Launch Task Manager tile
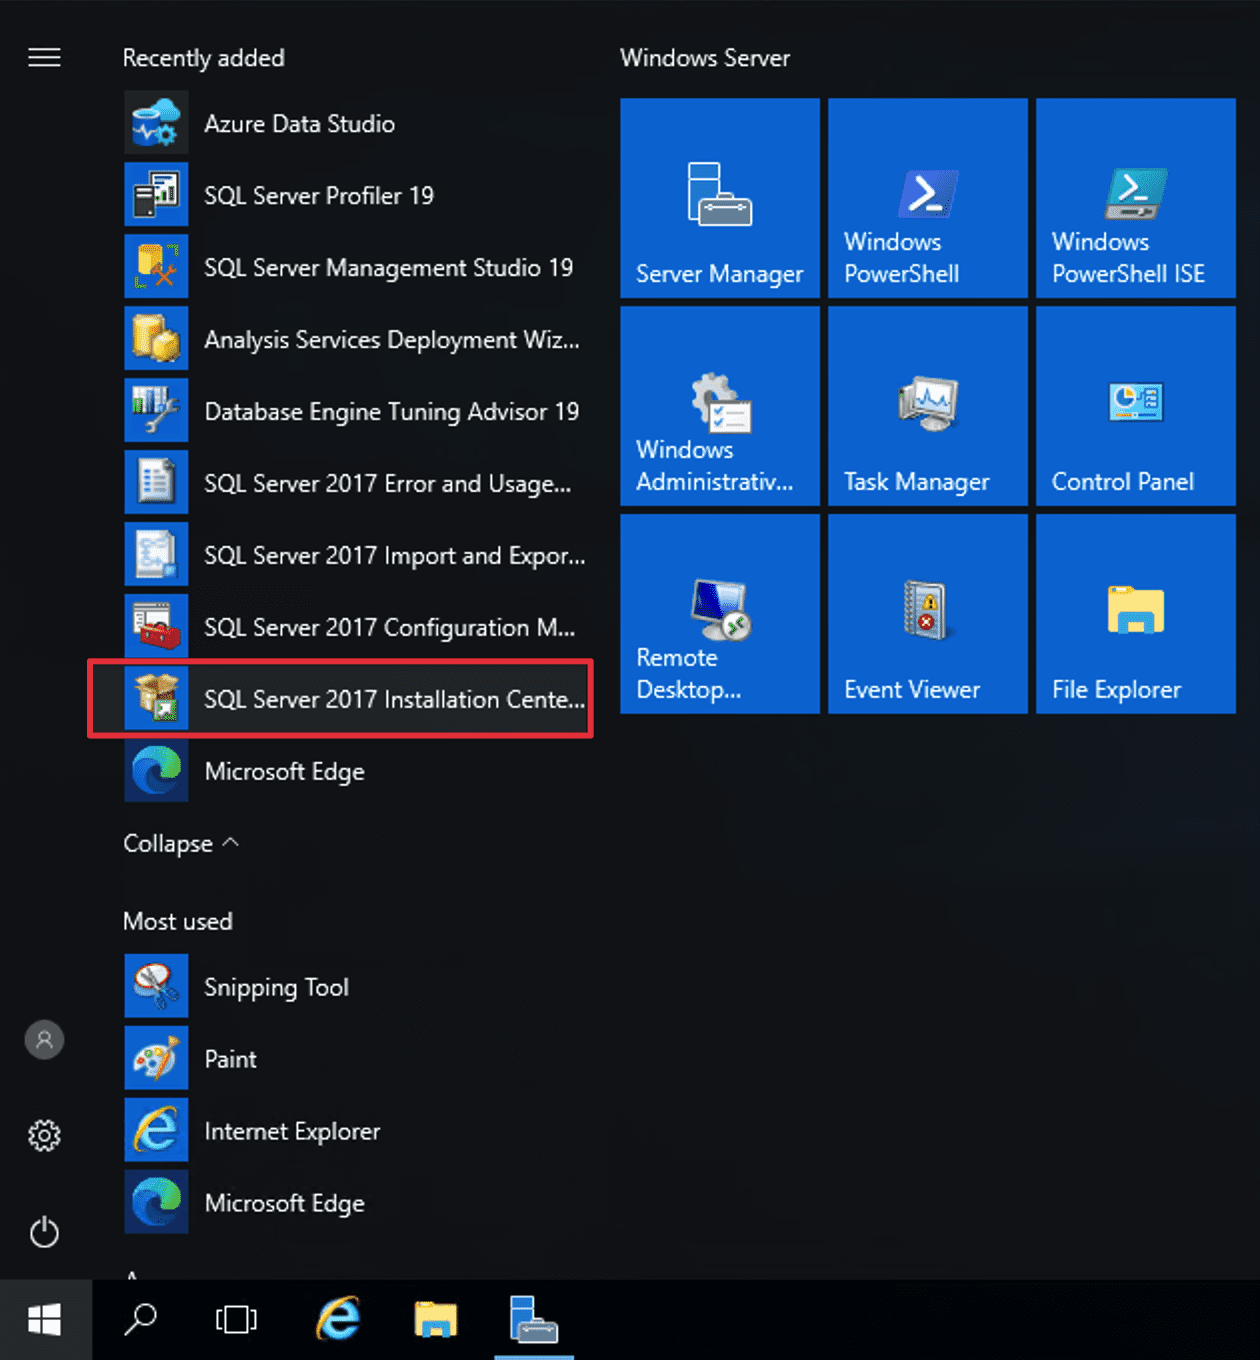 927,406
